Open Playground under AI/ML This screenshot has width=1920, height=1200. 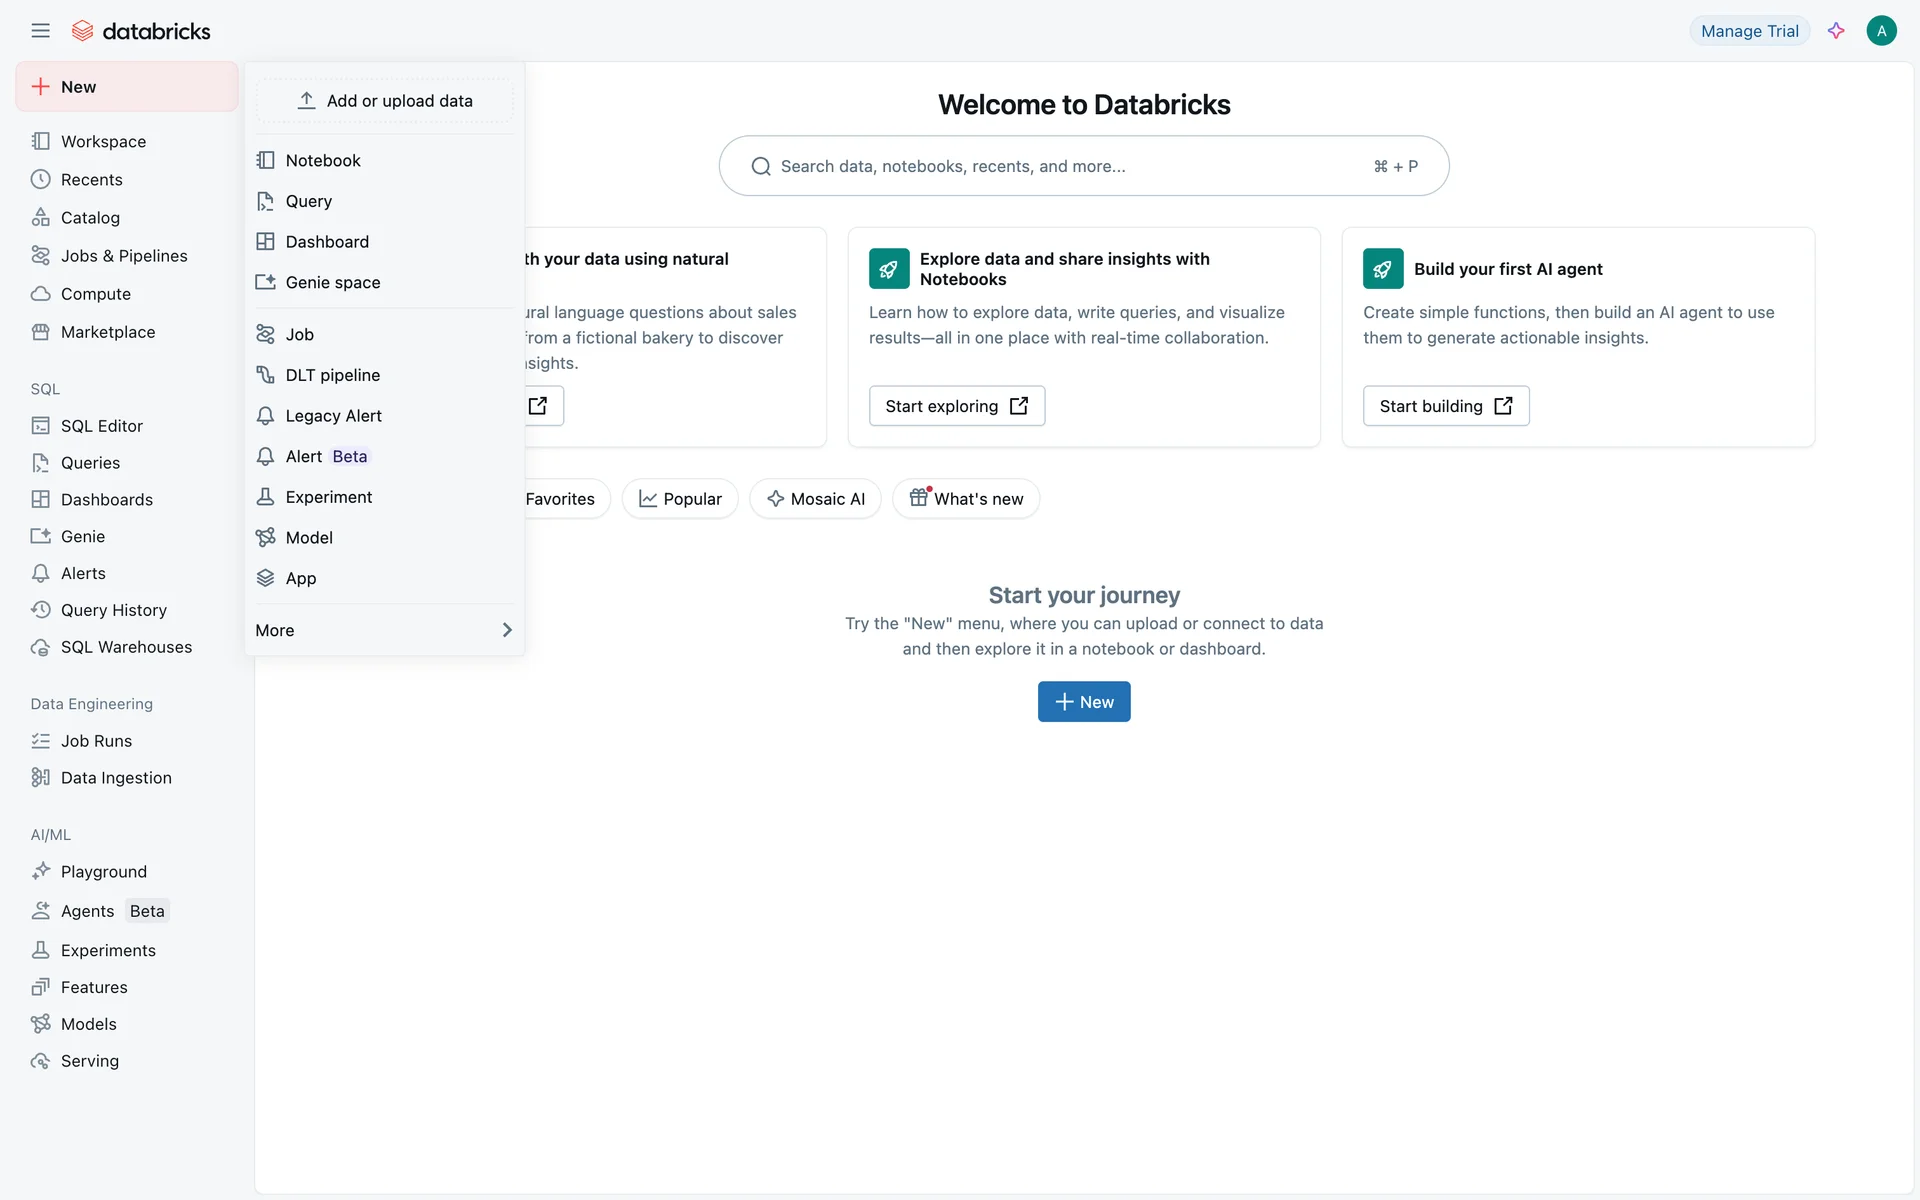[103, 872]
